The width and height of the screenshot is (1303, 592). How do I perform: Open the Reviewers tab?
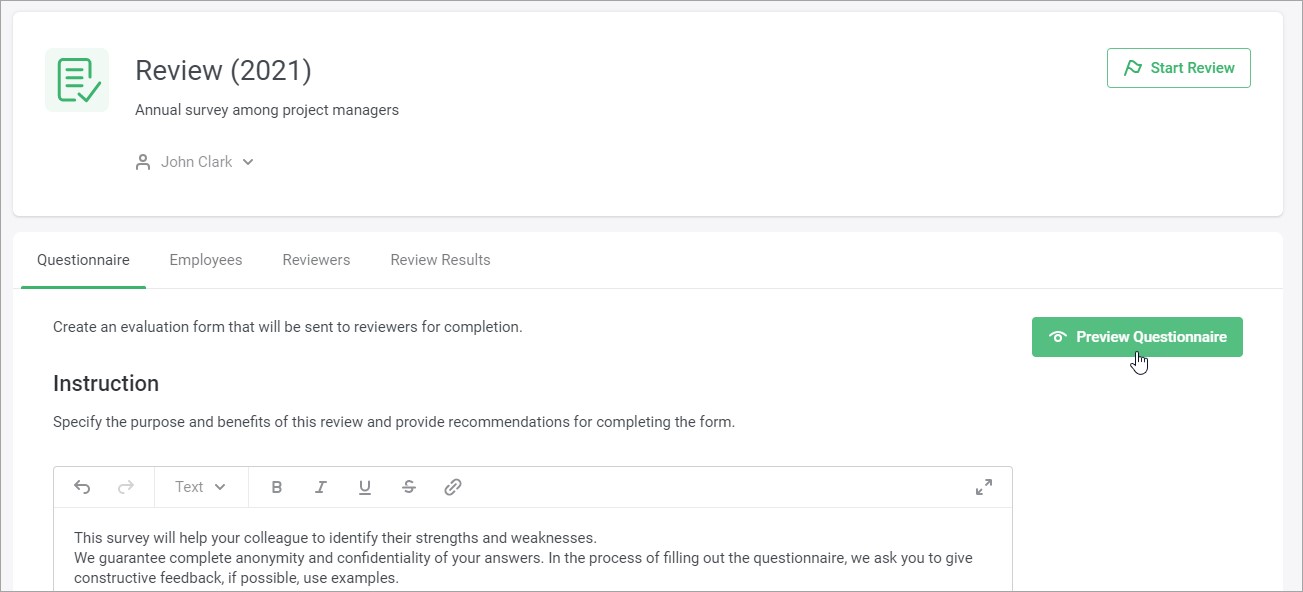pos(316,260)
